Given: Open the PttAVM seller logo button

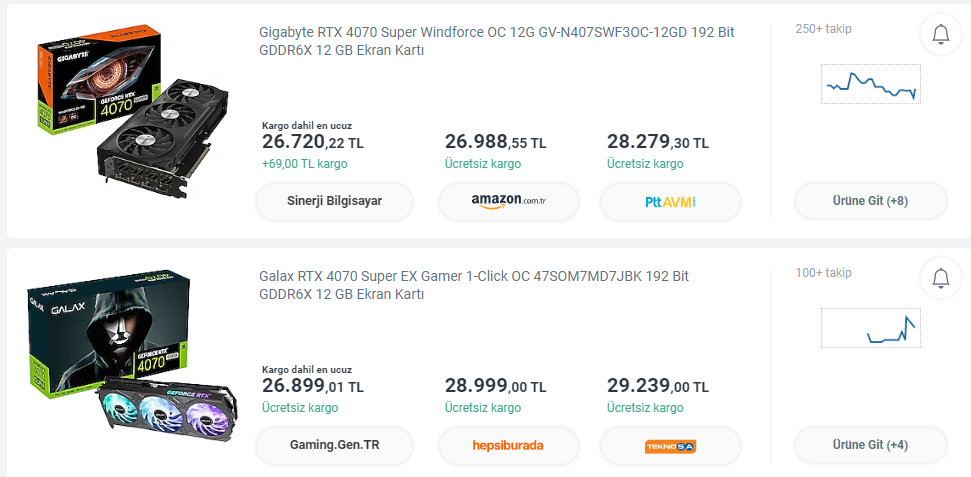Looking at the screenshot, I should (x=671, y=201).
